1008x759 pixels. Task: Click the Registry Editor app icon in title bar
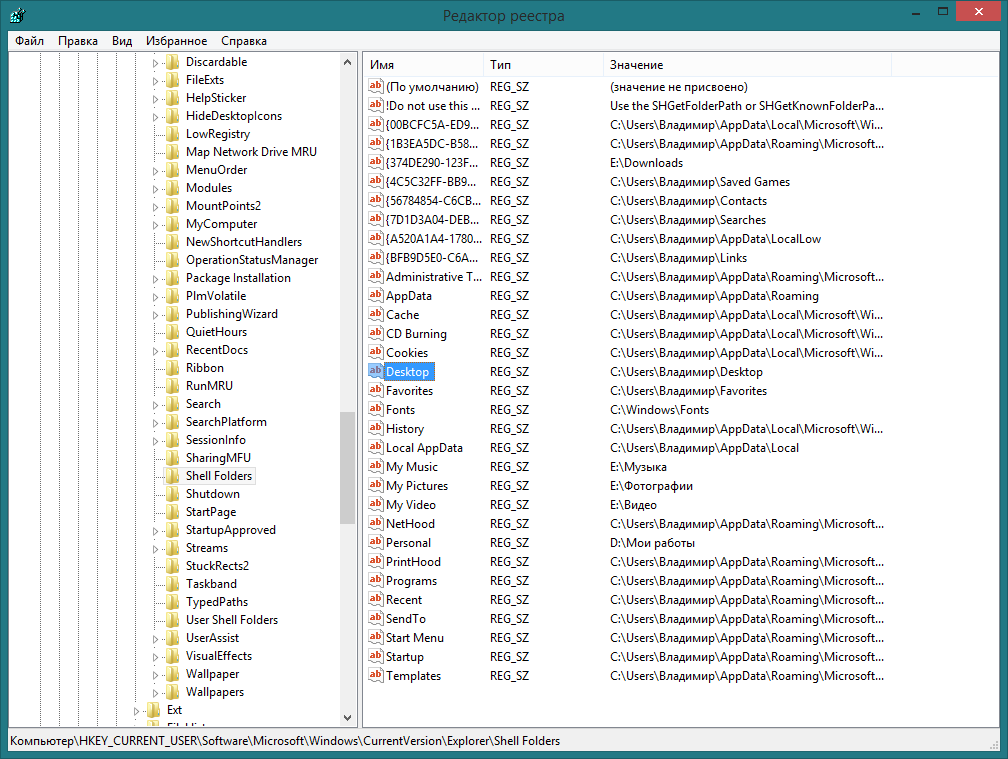[x=18, y=15]
